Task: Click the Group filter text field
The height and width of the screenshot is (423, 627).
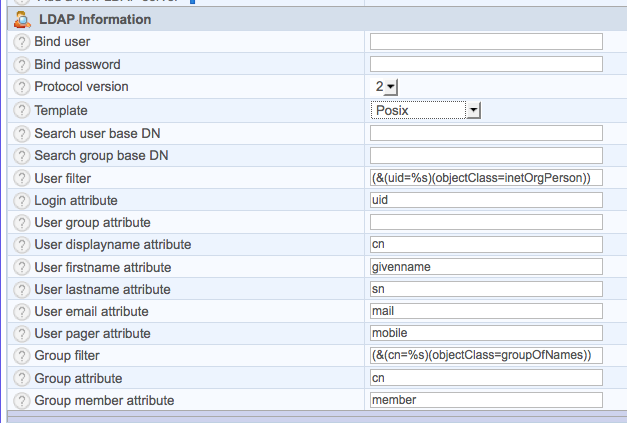Action: click(x=486, y=355)
